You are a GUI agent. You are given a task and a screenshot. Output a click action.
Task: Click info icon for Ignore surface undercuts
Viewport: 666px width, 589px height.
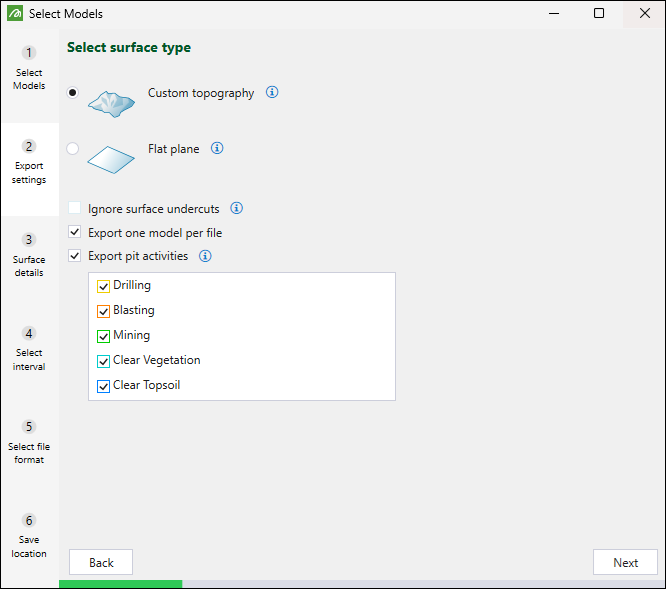coord(237,209)
